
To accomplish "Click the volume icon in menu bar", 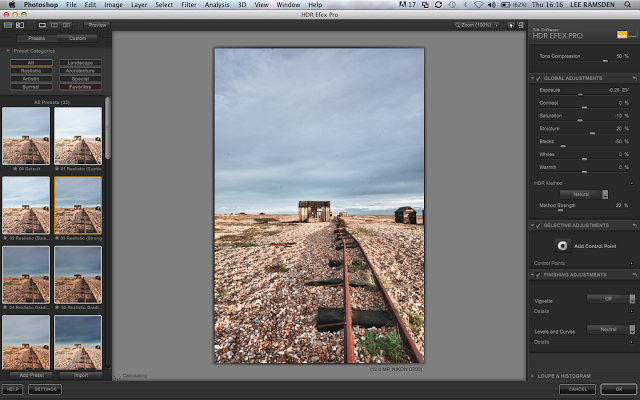I will coord(492,4).
